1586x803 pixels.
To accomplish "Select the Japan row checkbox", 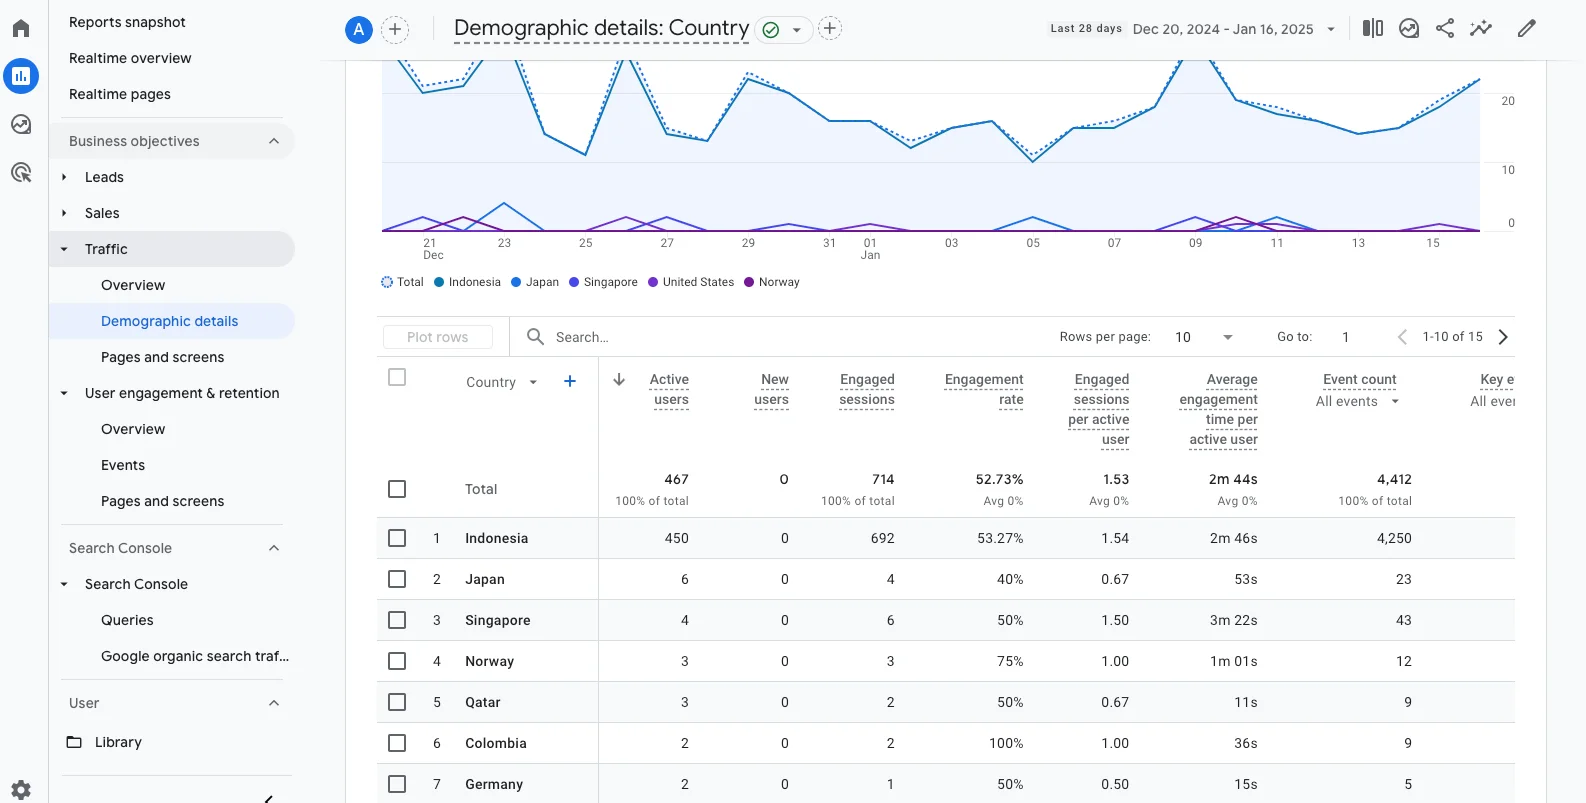I will (397, 579).
